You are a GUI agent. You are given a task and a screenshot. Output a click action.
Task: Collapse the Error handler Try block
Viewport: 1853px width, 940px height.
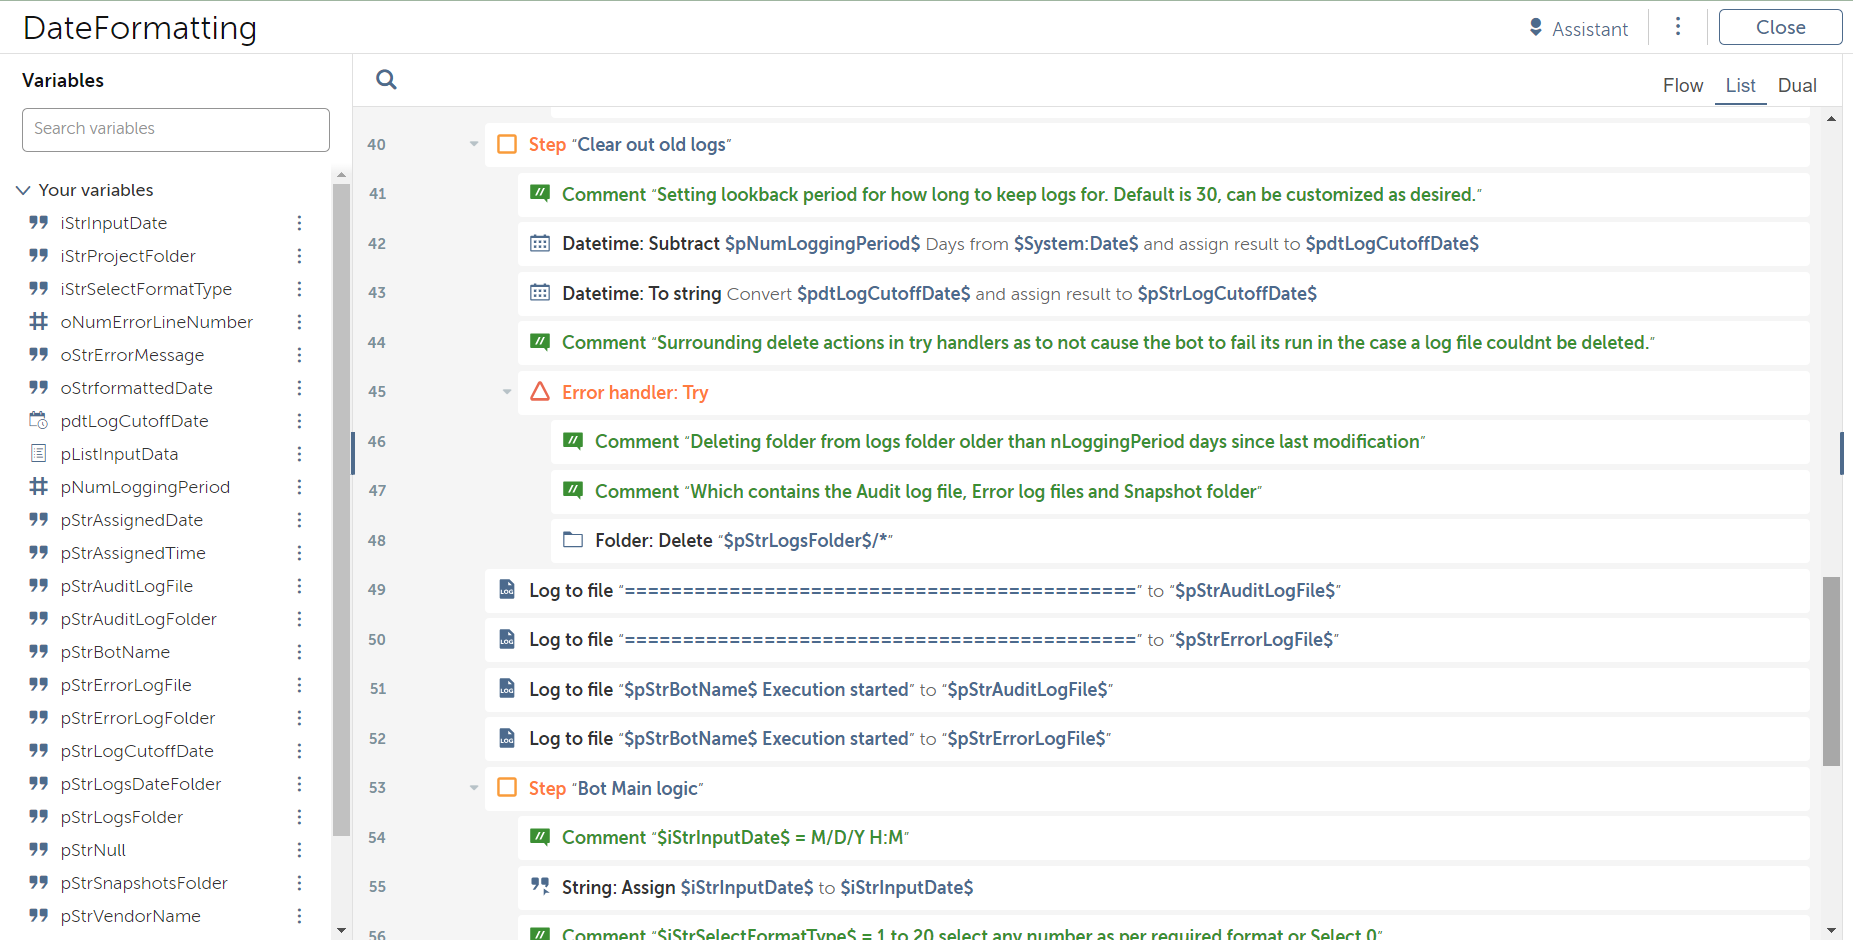tap(507, 392)
